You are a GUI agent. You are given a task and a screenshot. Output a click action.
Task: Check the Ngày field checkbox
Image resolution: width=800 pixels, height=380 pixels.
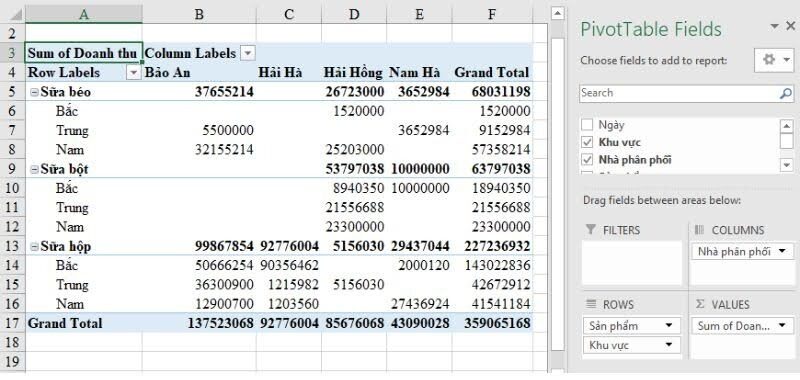pyautogui.click(x=587, y=124)
